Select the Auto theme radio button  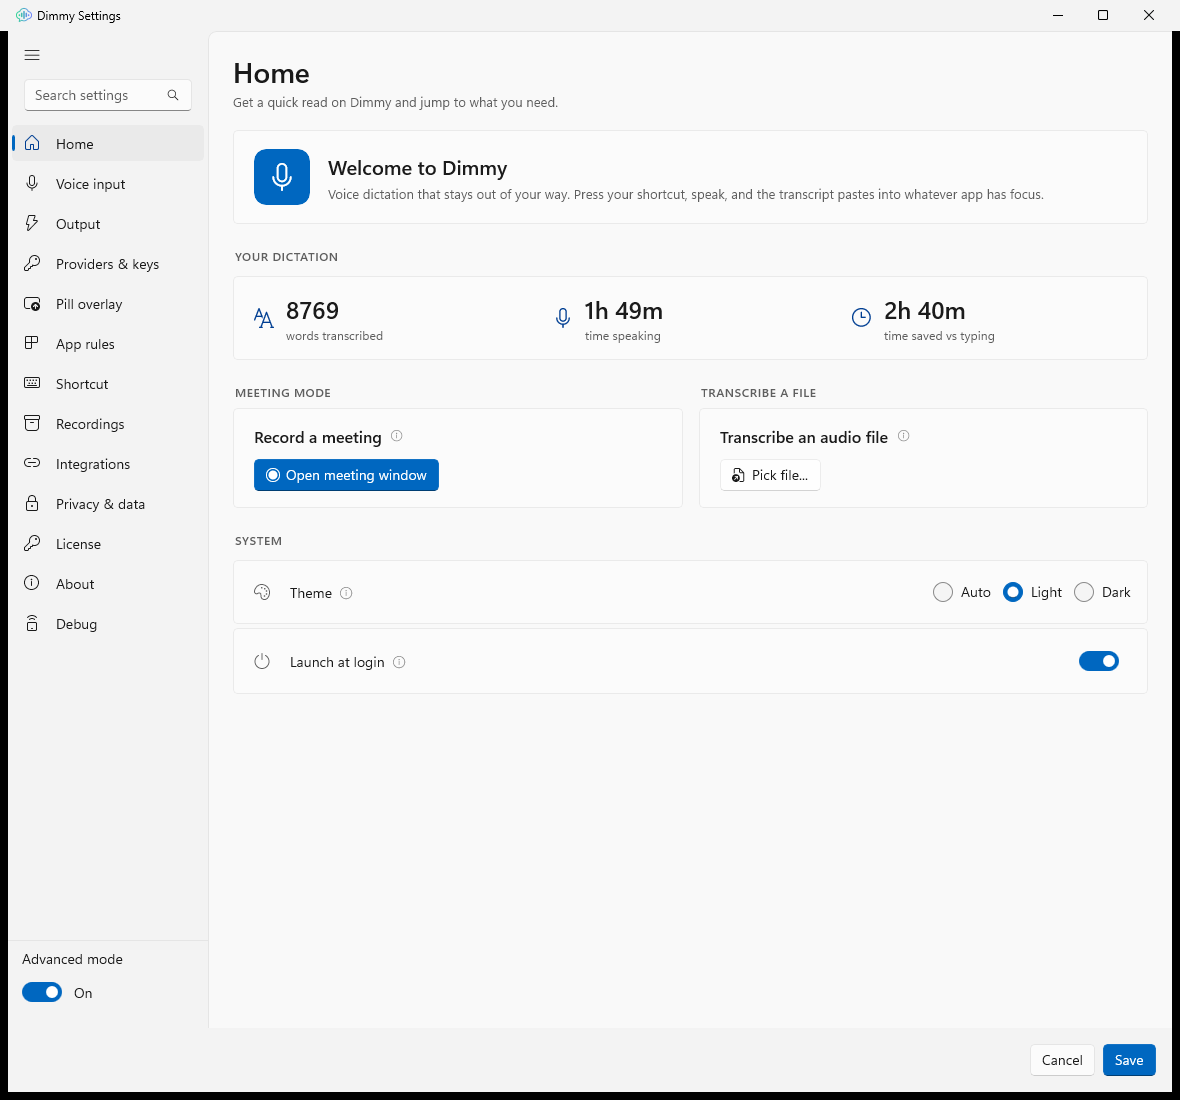pos(943,592)
